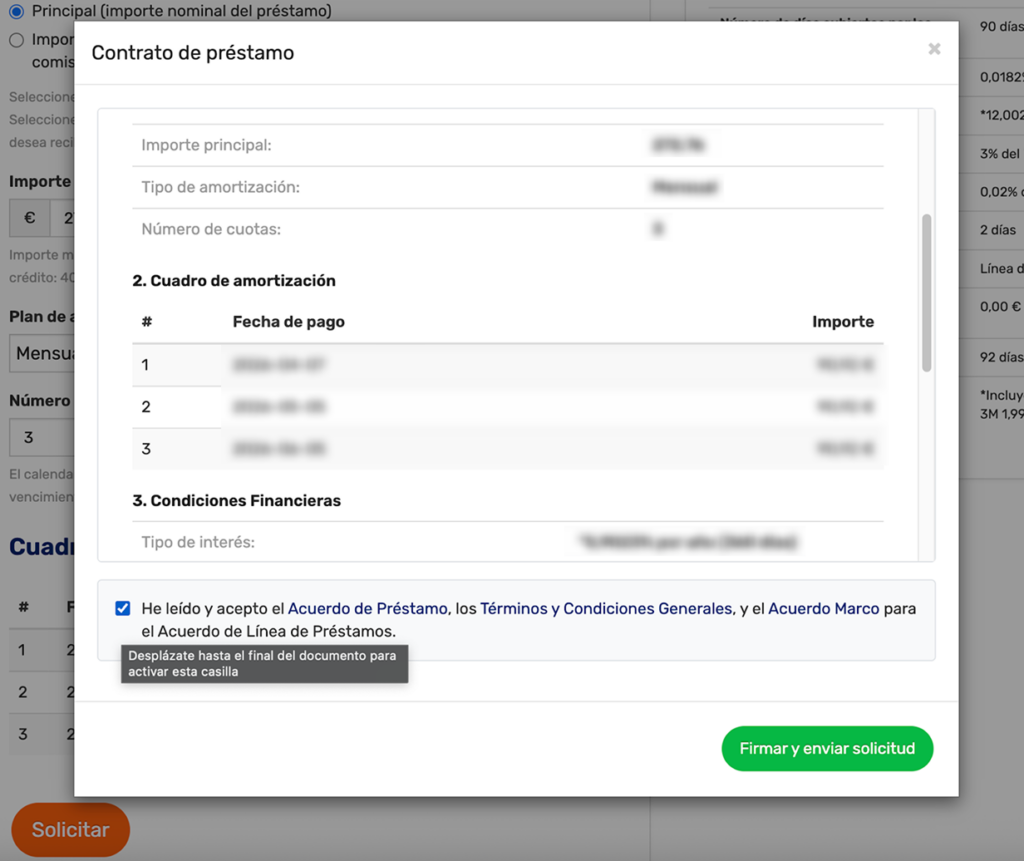Image resolution: width=1024 pixels, height=861 pixels.
Task: Click the 'Importe' column header in the schedule
Action: (842, 322)
